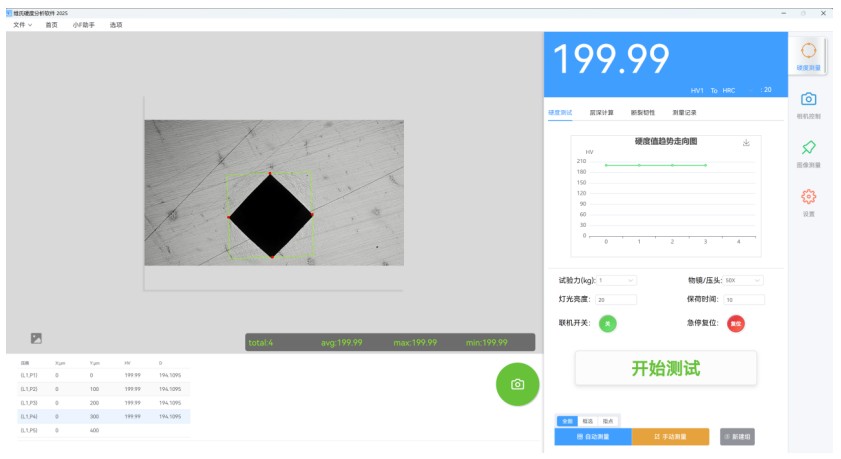Select the highlighted (L1,P4) row
Screen dimensions: 841x459
coord(104,416)
